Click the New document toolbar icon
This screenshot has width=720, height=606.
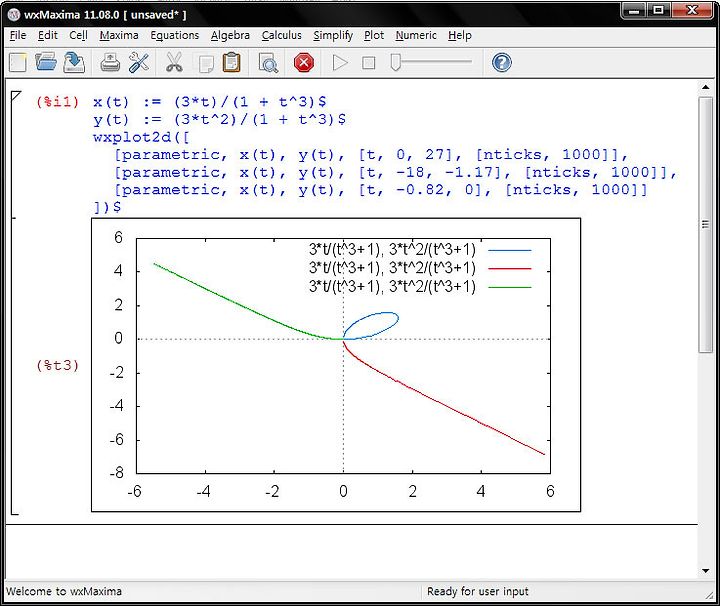tap(18, 62)
